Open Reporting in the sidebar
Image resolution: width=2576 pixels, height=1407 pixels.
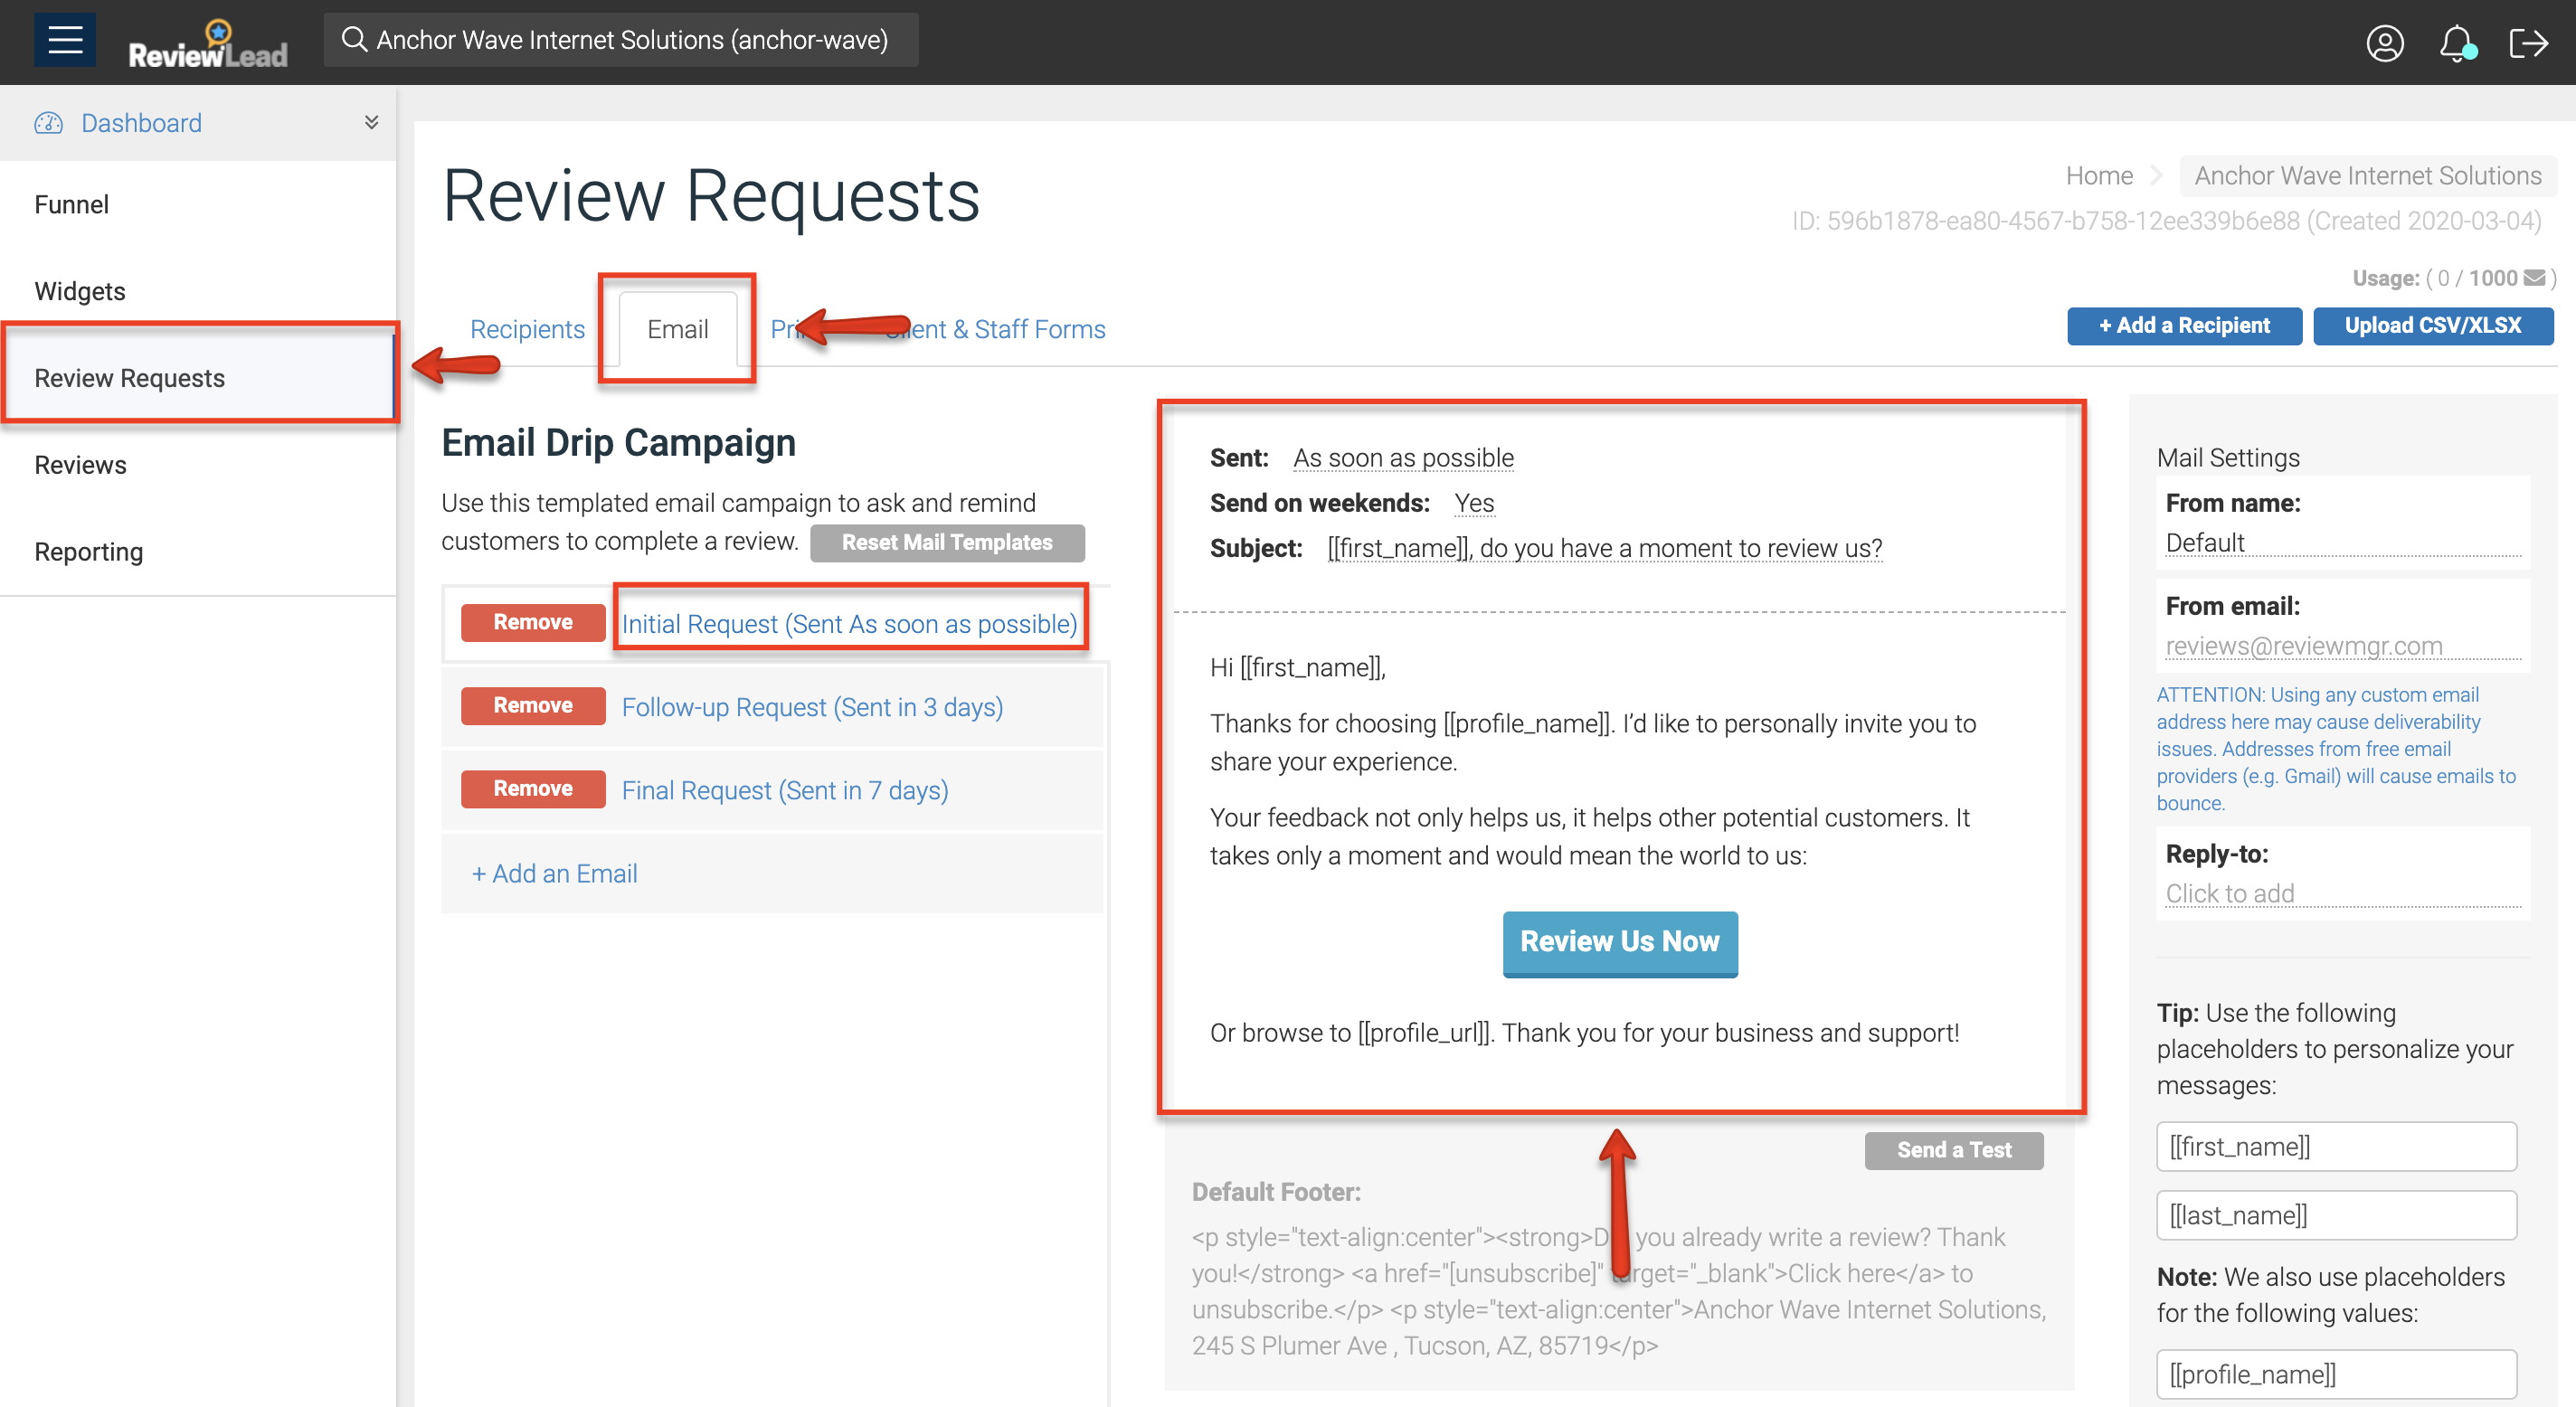(89, 552)
